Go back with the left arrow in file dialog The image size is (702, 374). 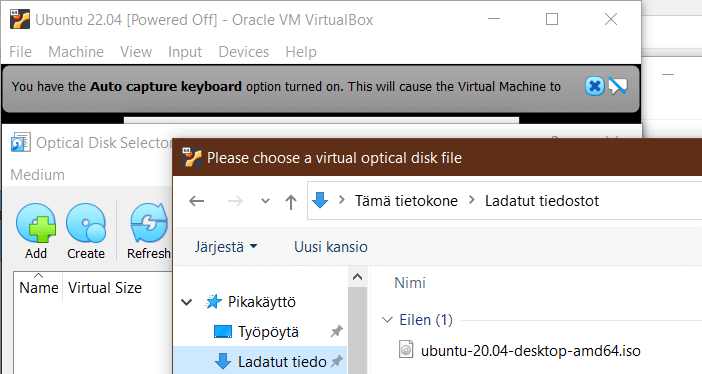click(197, 201)
